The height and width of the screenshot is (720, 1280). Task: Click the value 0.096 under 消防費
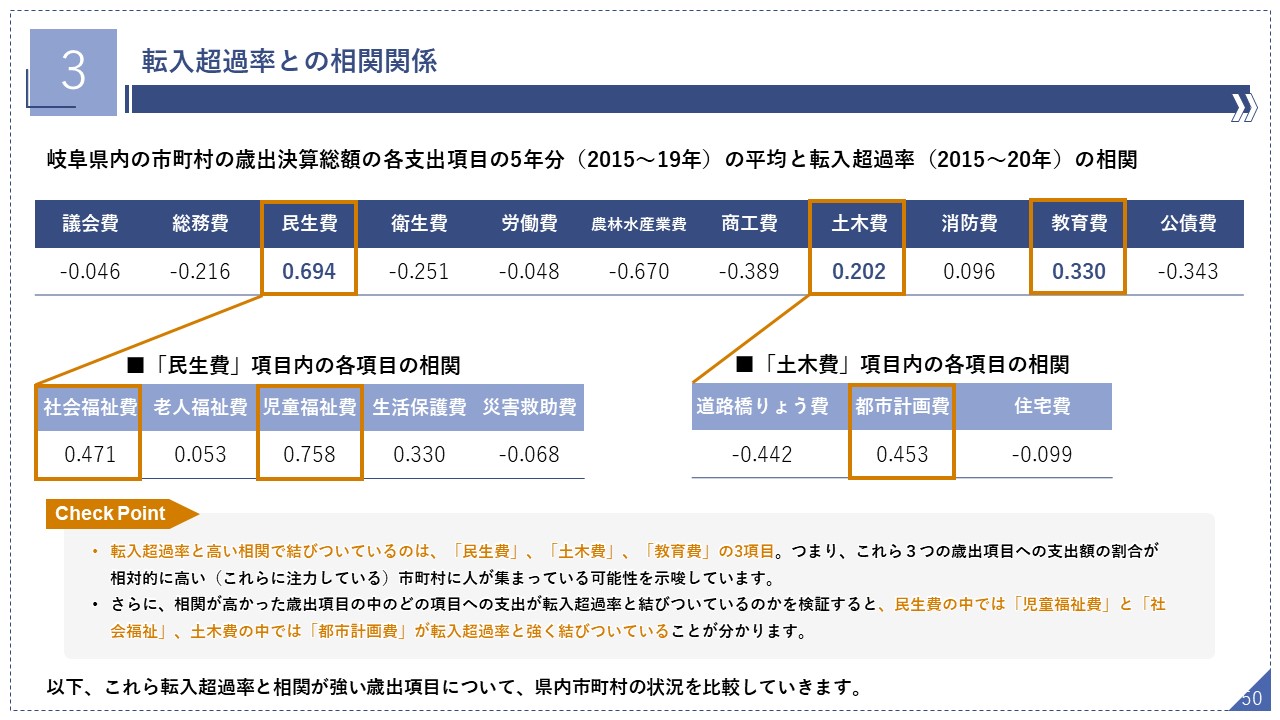tap(970, 271)
